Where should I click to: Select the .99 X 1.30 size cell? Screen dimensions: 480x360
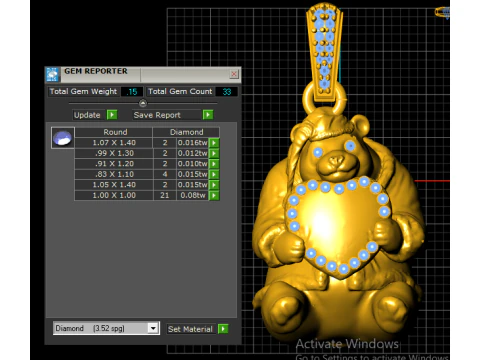point(114,153)
